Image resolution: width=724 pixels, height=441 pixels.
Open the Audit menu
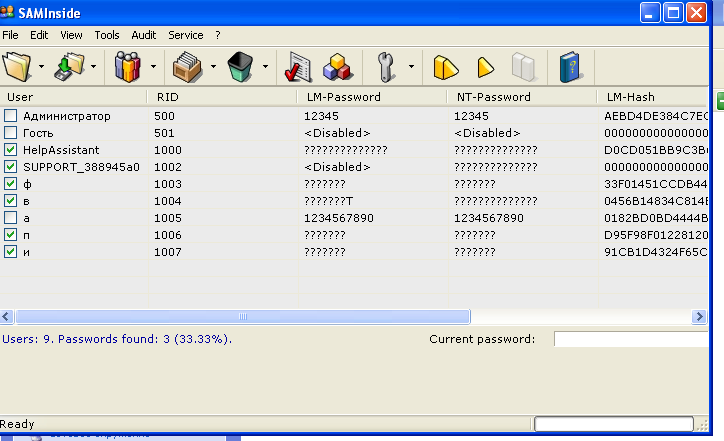[x=144, y=35]
